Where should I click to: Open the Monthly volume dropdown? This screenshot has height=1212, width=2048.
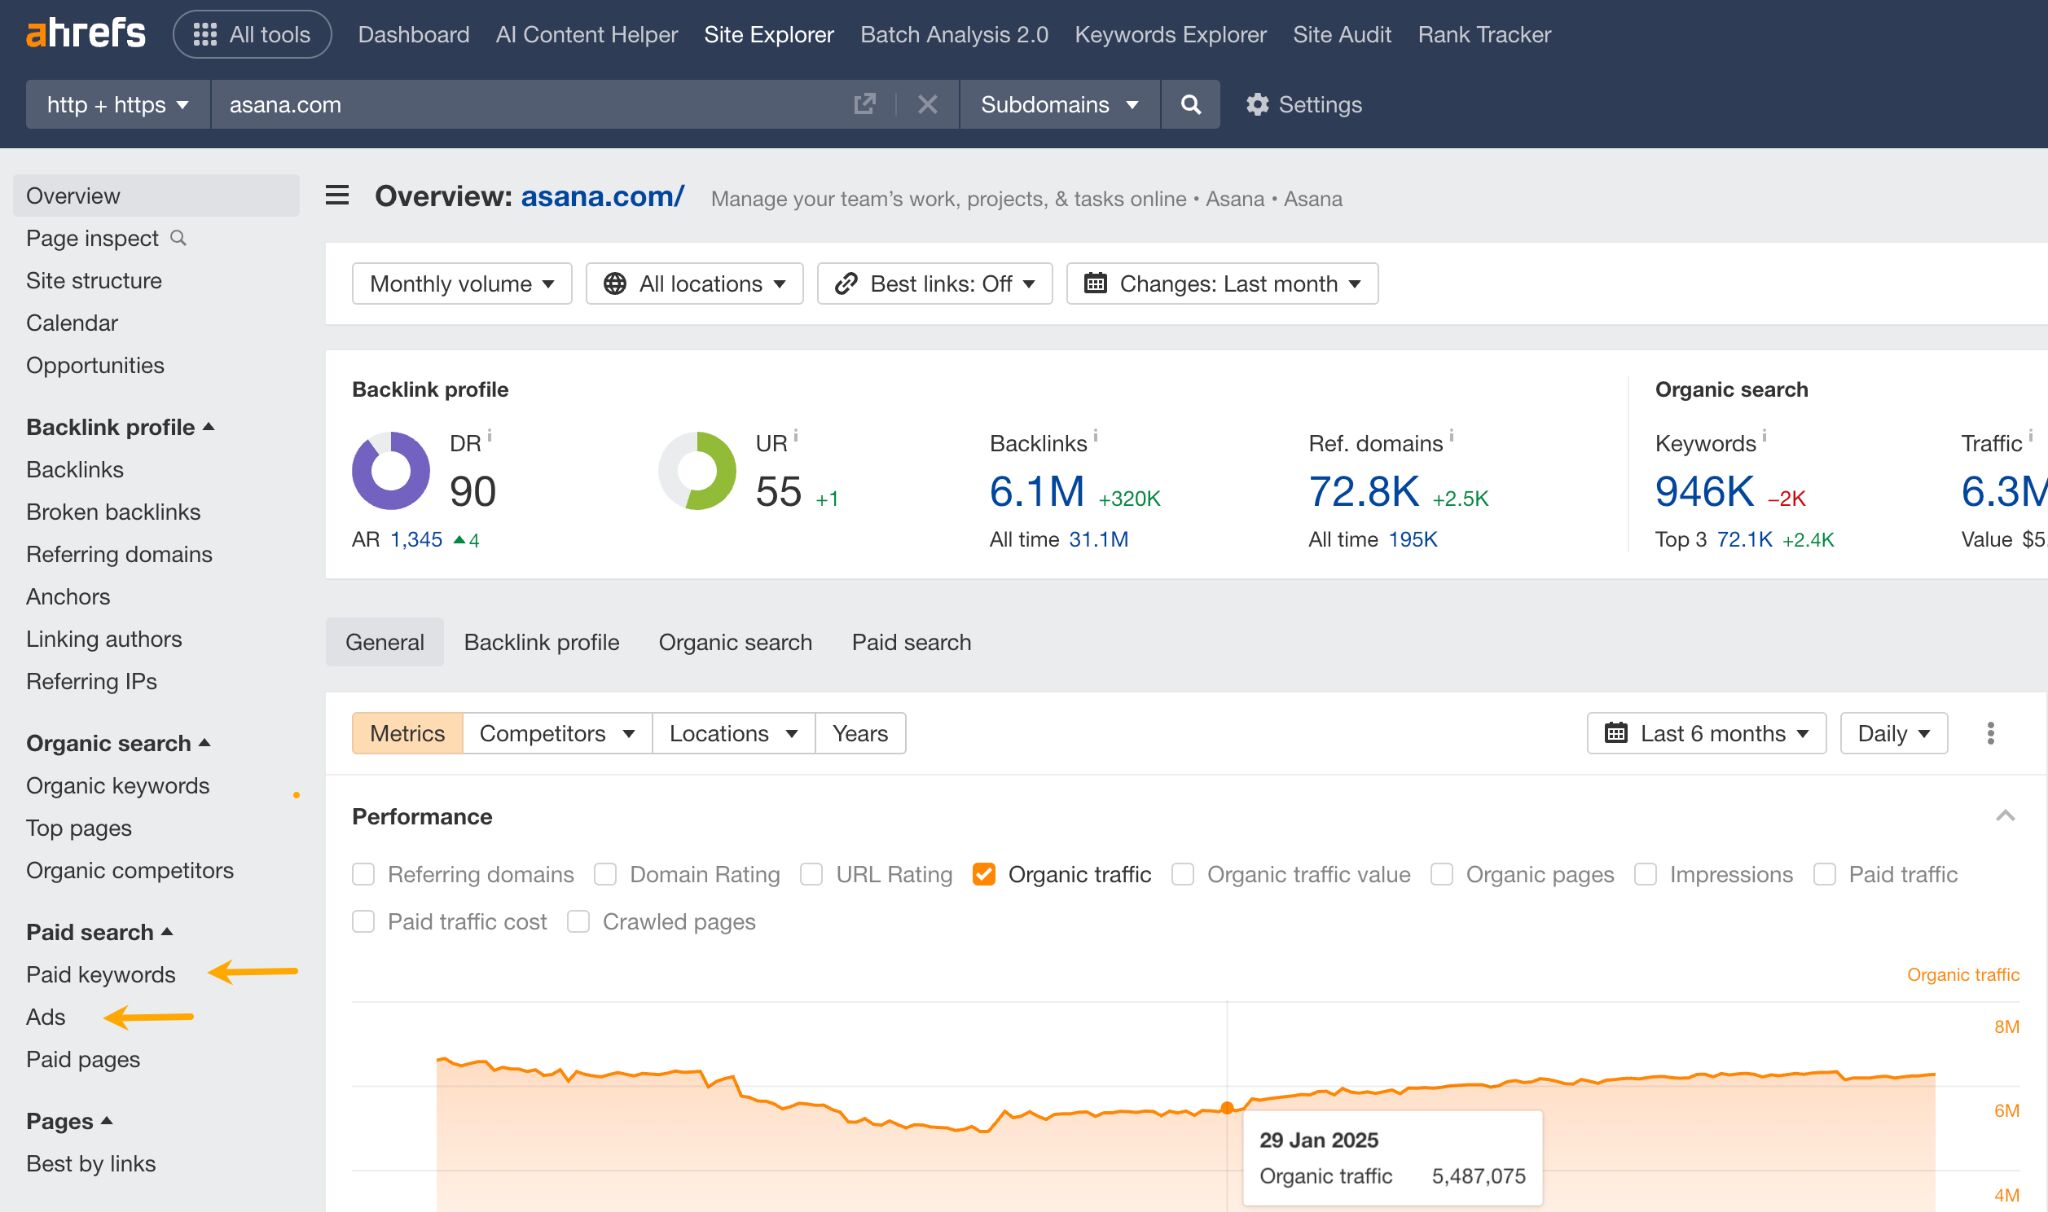click(x=460, y=283)
